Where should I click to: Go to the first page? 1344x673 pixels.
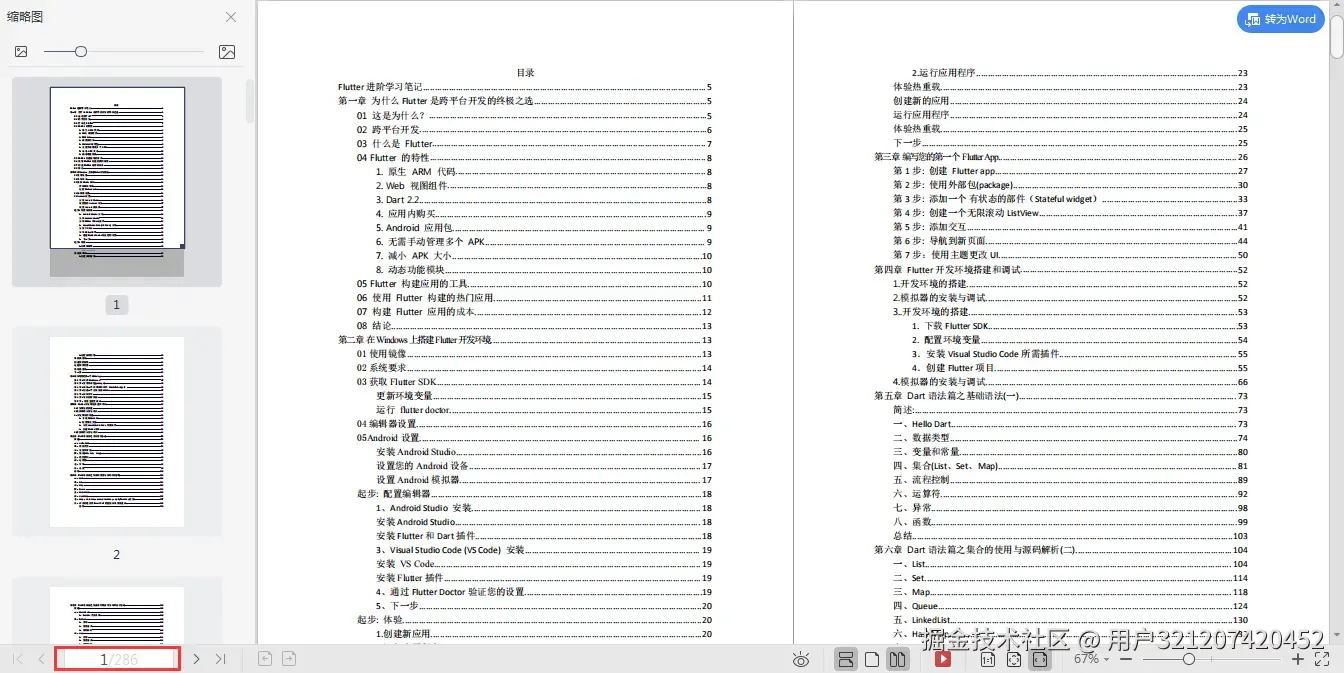point(17,659)
